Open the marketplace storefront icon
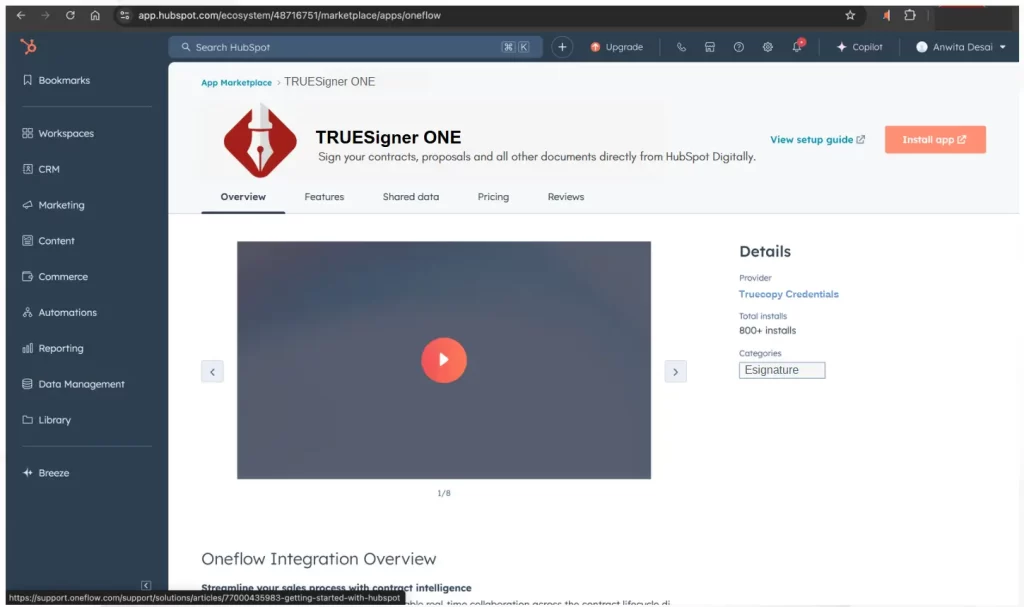 710,47
